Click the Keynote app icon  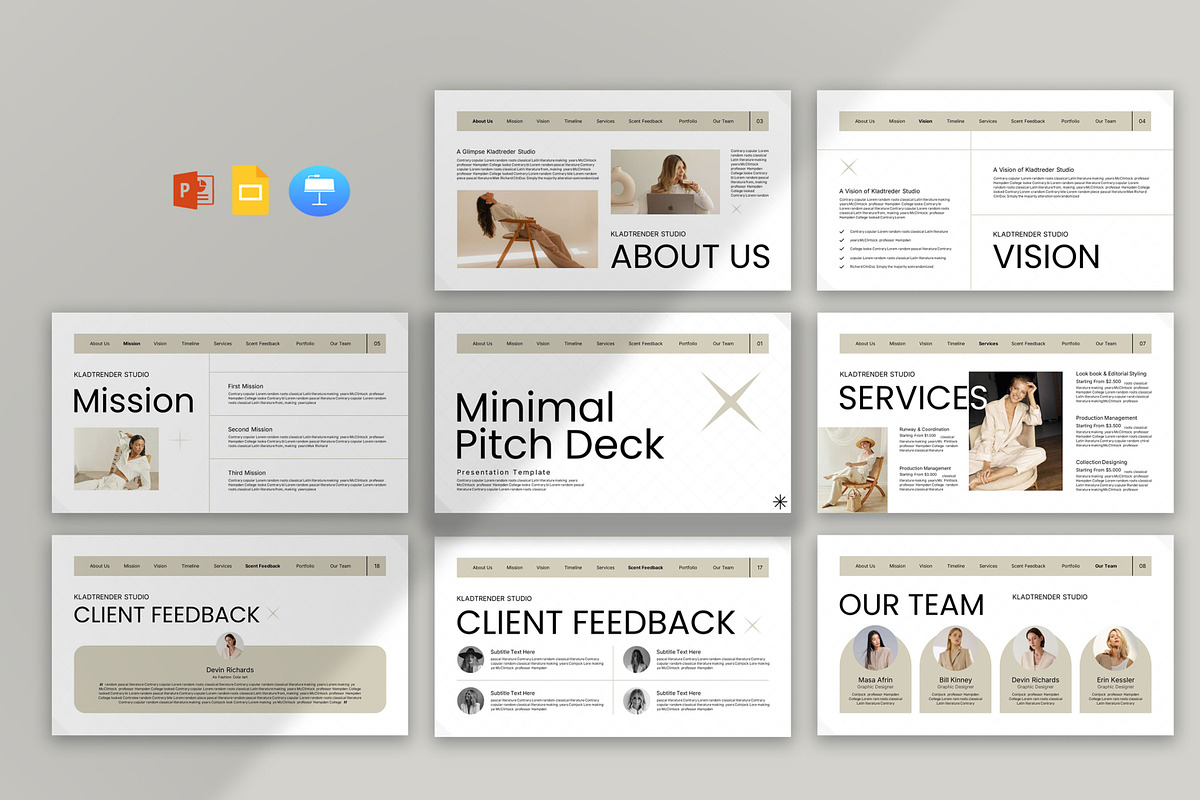319,190
